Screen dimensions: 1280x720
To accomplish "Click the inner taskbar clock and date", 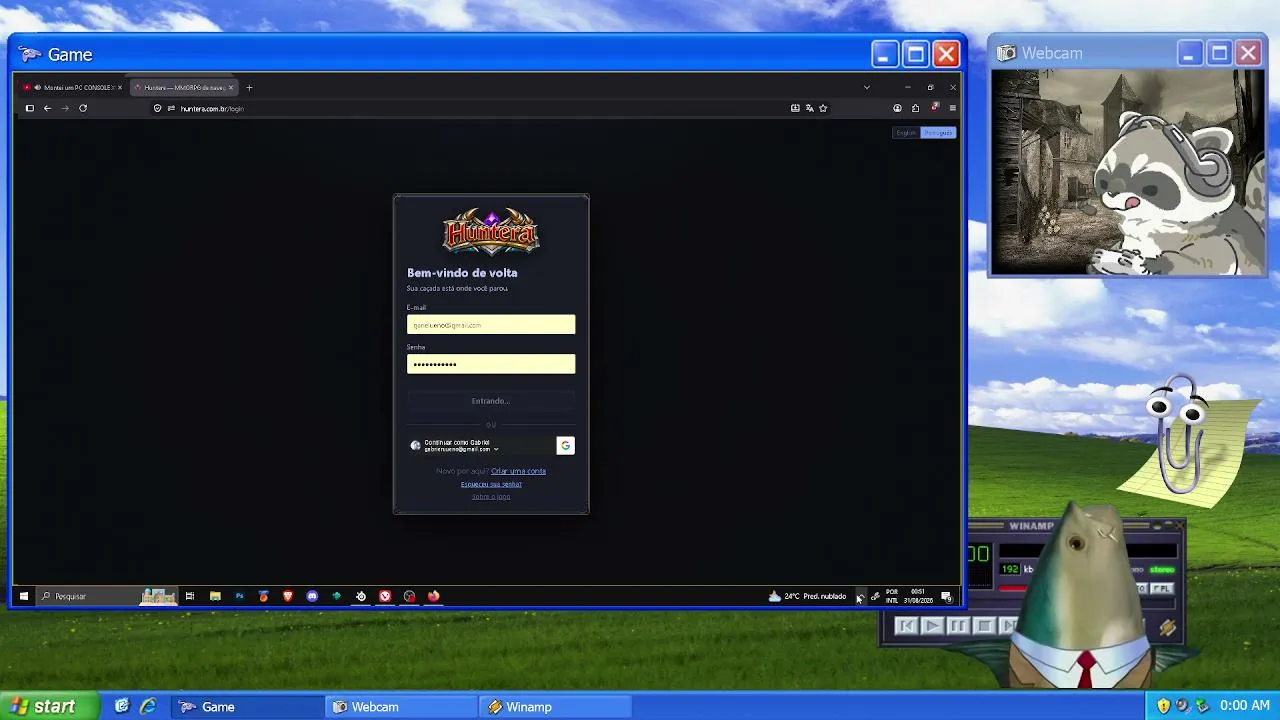I will (918, 596).
